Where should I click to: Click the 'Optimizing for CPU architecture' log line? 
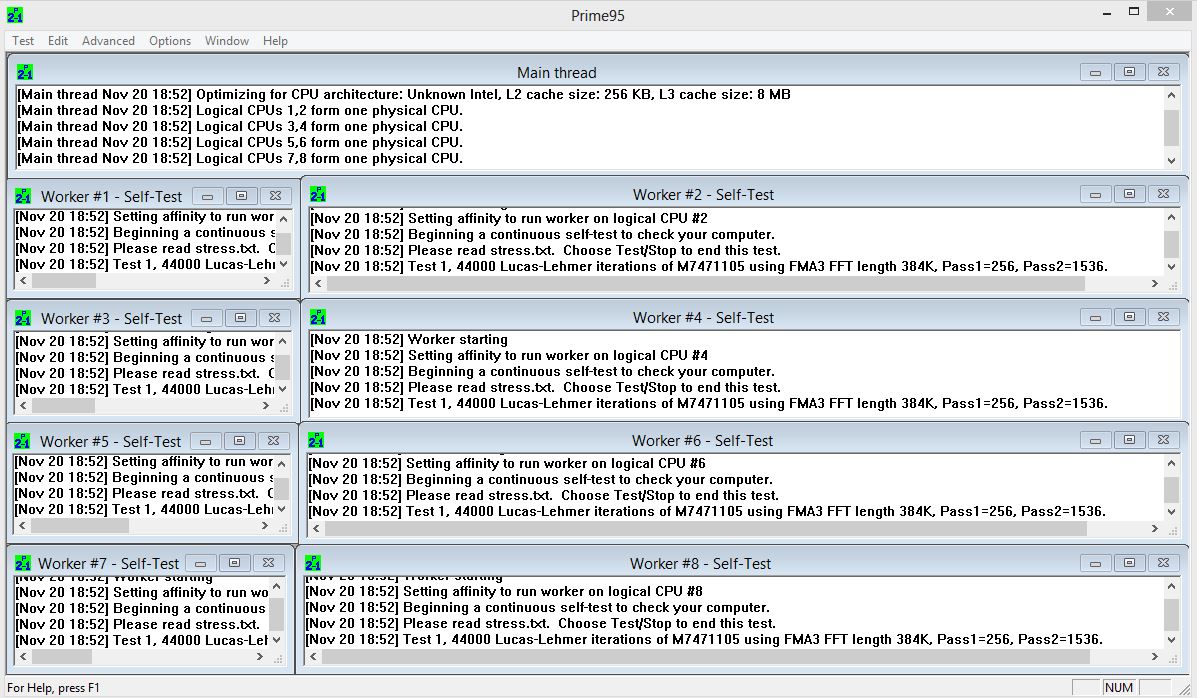click(x=404, y=94)
